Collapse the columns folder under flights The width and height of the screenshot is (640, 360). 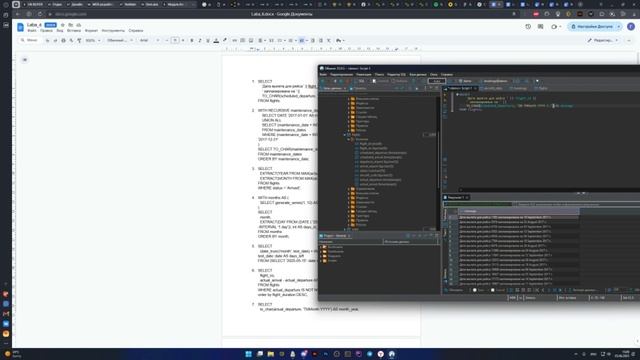(349, 139)
